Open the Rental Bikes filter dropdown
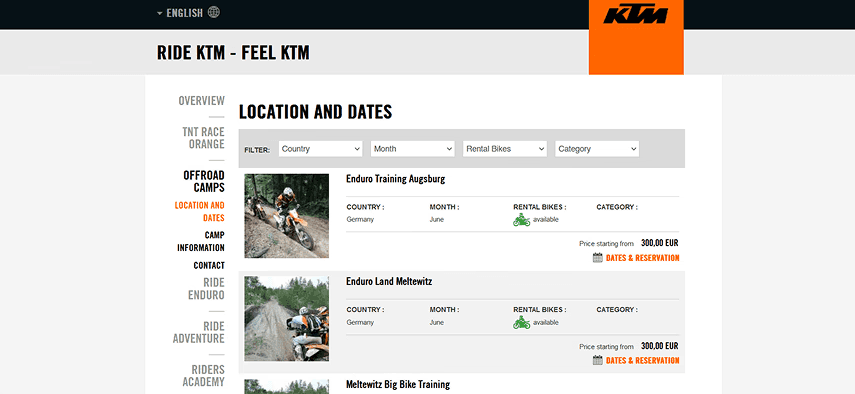This screenshot has width=855, height=394. click(x=505, y=149)
